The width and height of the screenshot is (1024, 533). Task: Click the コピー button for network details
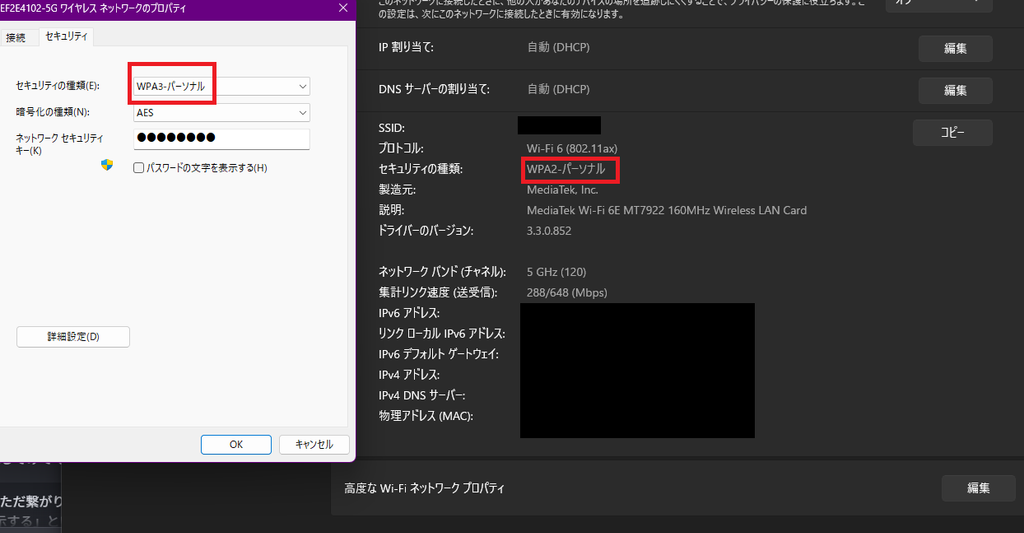952,133
